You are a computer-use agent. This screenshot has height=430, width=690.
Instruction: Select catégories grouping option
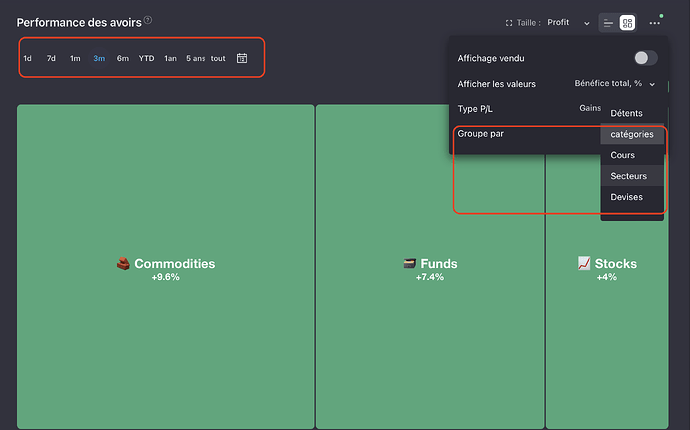click(x=631, y=134)
